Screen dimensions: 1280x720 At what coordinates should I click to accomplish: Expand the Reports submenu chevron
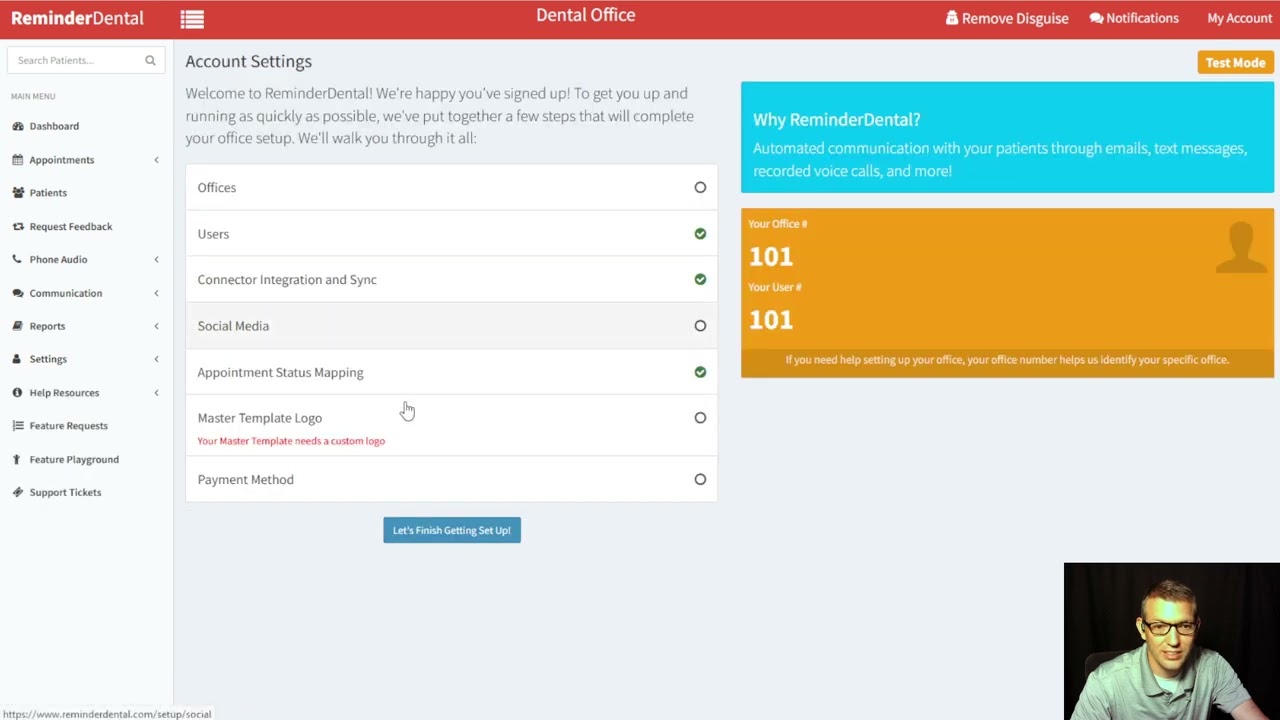(156, 326)
